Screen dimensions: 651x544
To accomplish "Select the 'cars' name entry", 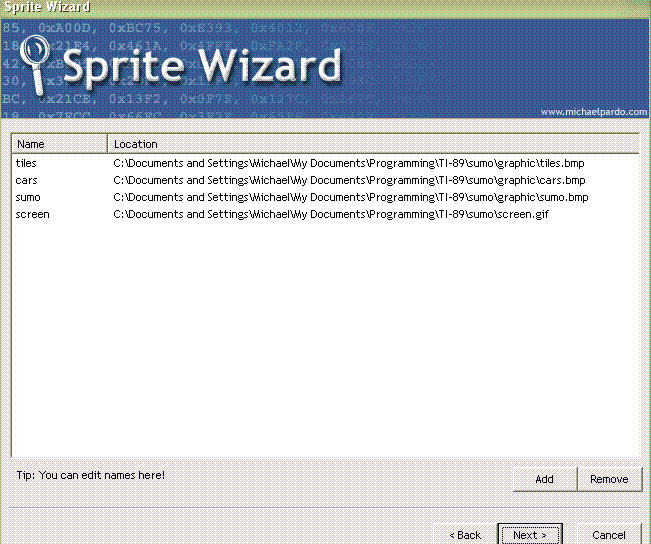I will (x=26, y=180).
